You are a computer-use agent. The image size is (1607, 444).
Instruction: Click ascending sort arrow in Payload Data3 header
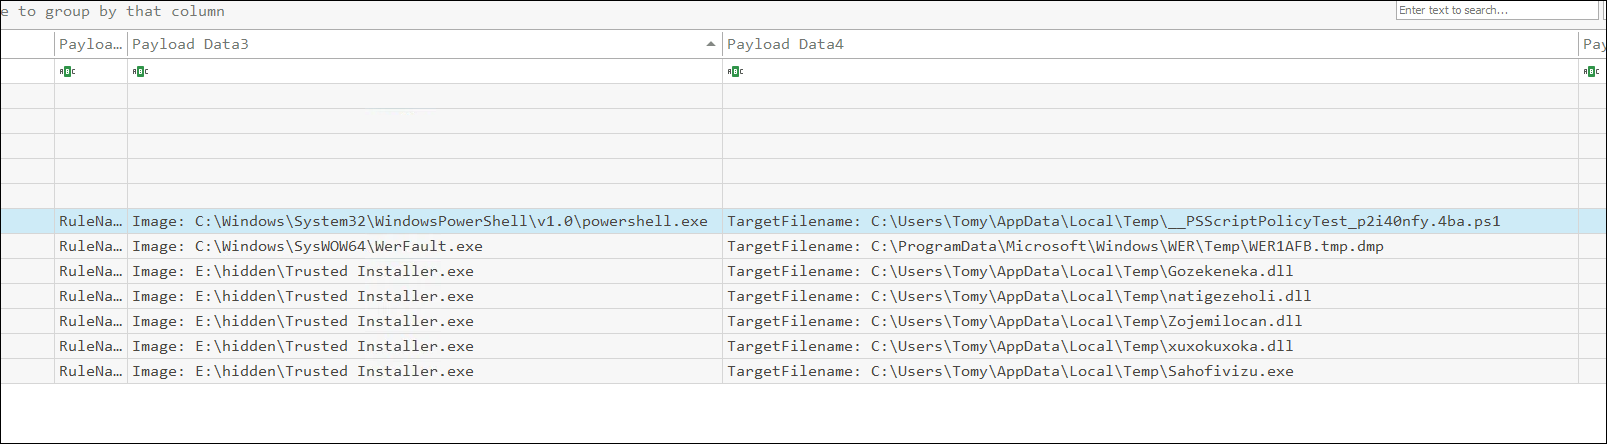pyautogui.click(x=710, y=44)
